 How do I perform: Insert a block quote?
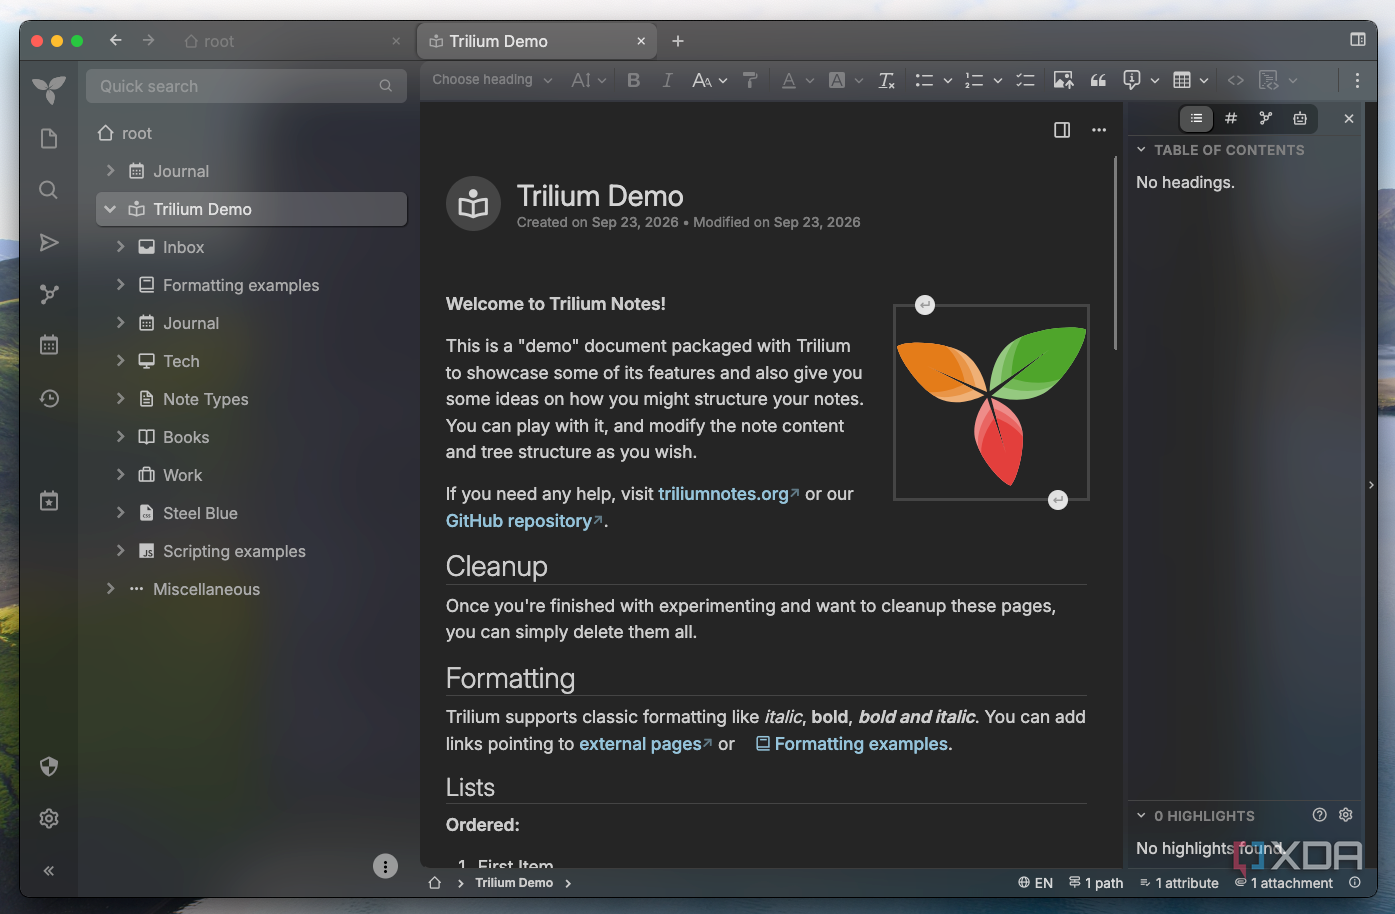[1098, 80]
